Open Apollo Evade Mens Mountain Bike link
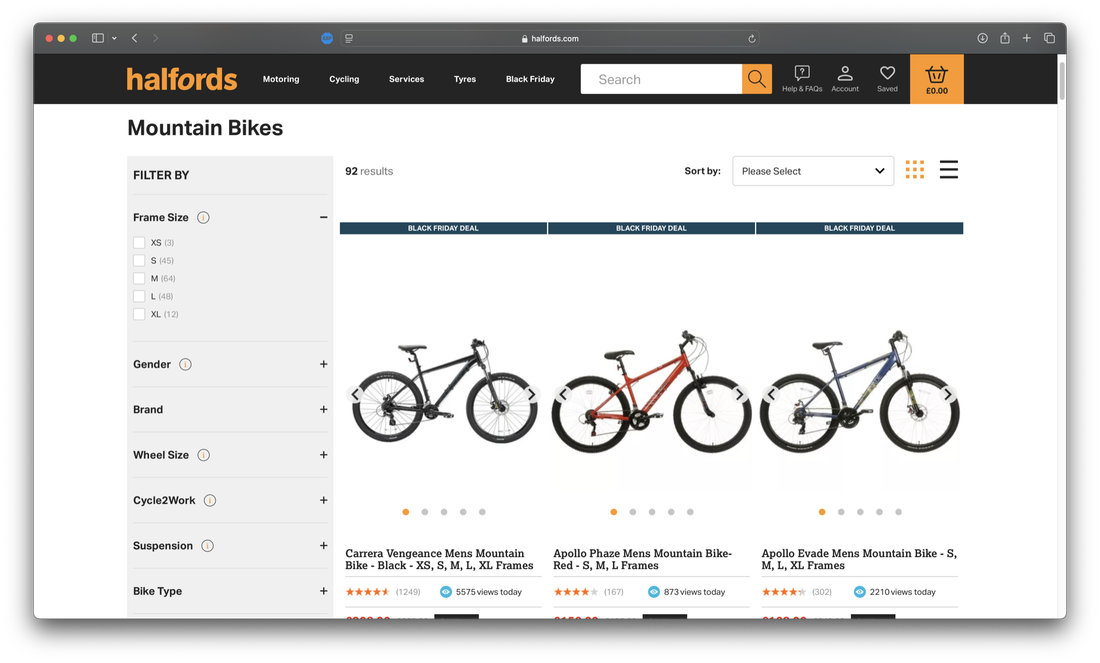 tap(859, 559)
